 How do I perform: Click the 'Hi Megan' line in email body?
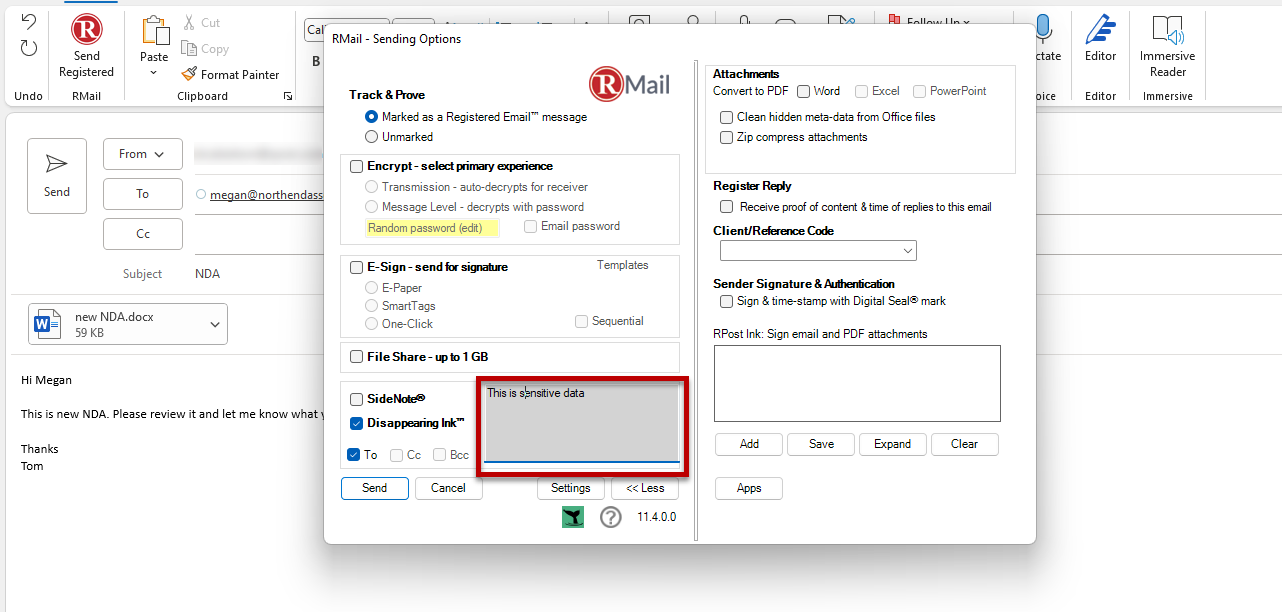coord(47,380)
